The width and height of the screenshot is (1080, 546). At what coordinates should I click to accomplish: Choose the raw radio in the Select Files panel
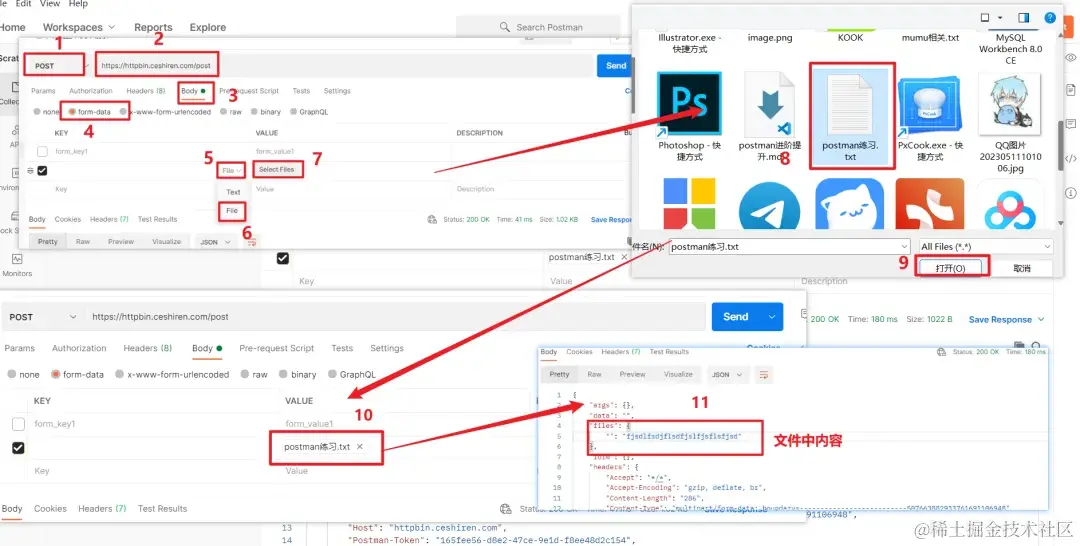tap(225, 112)
